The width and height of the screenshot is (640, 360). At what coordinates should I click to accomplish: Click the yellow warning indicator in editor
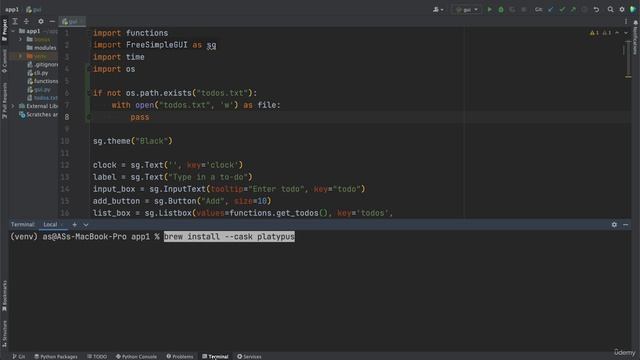[594, 33]
